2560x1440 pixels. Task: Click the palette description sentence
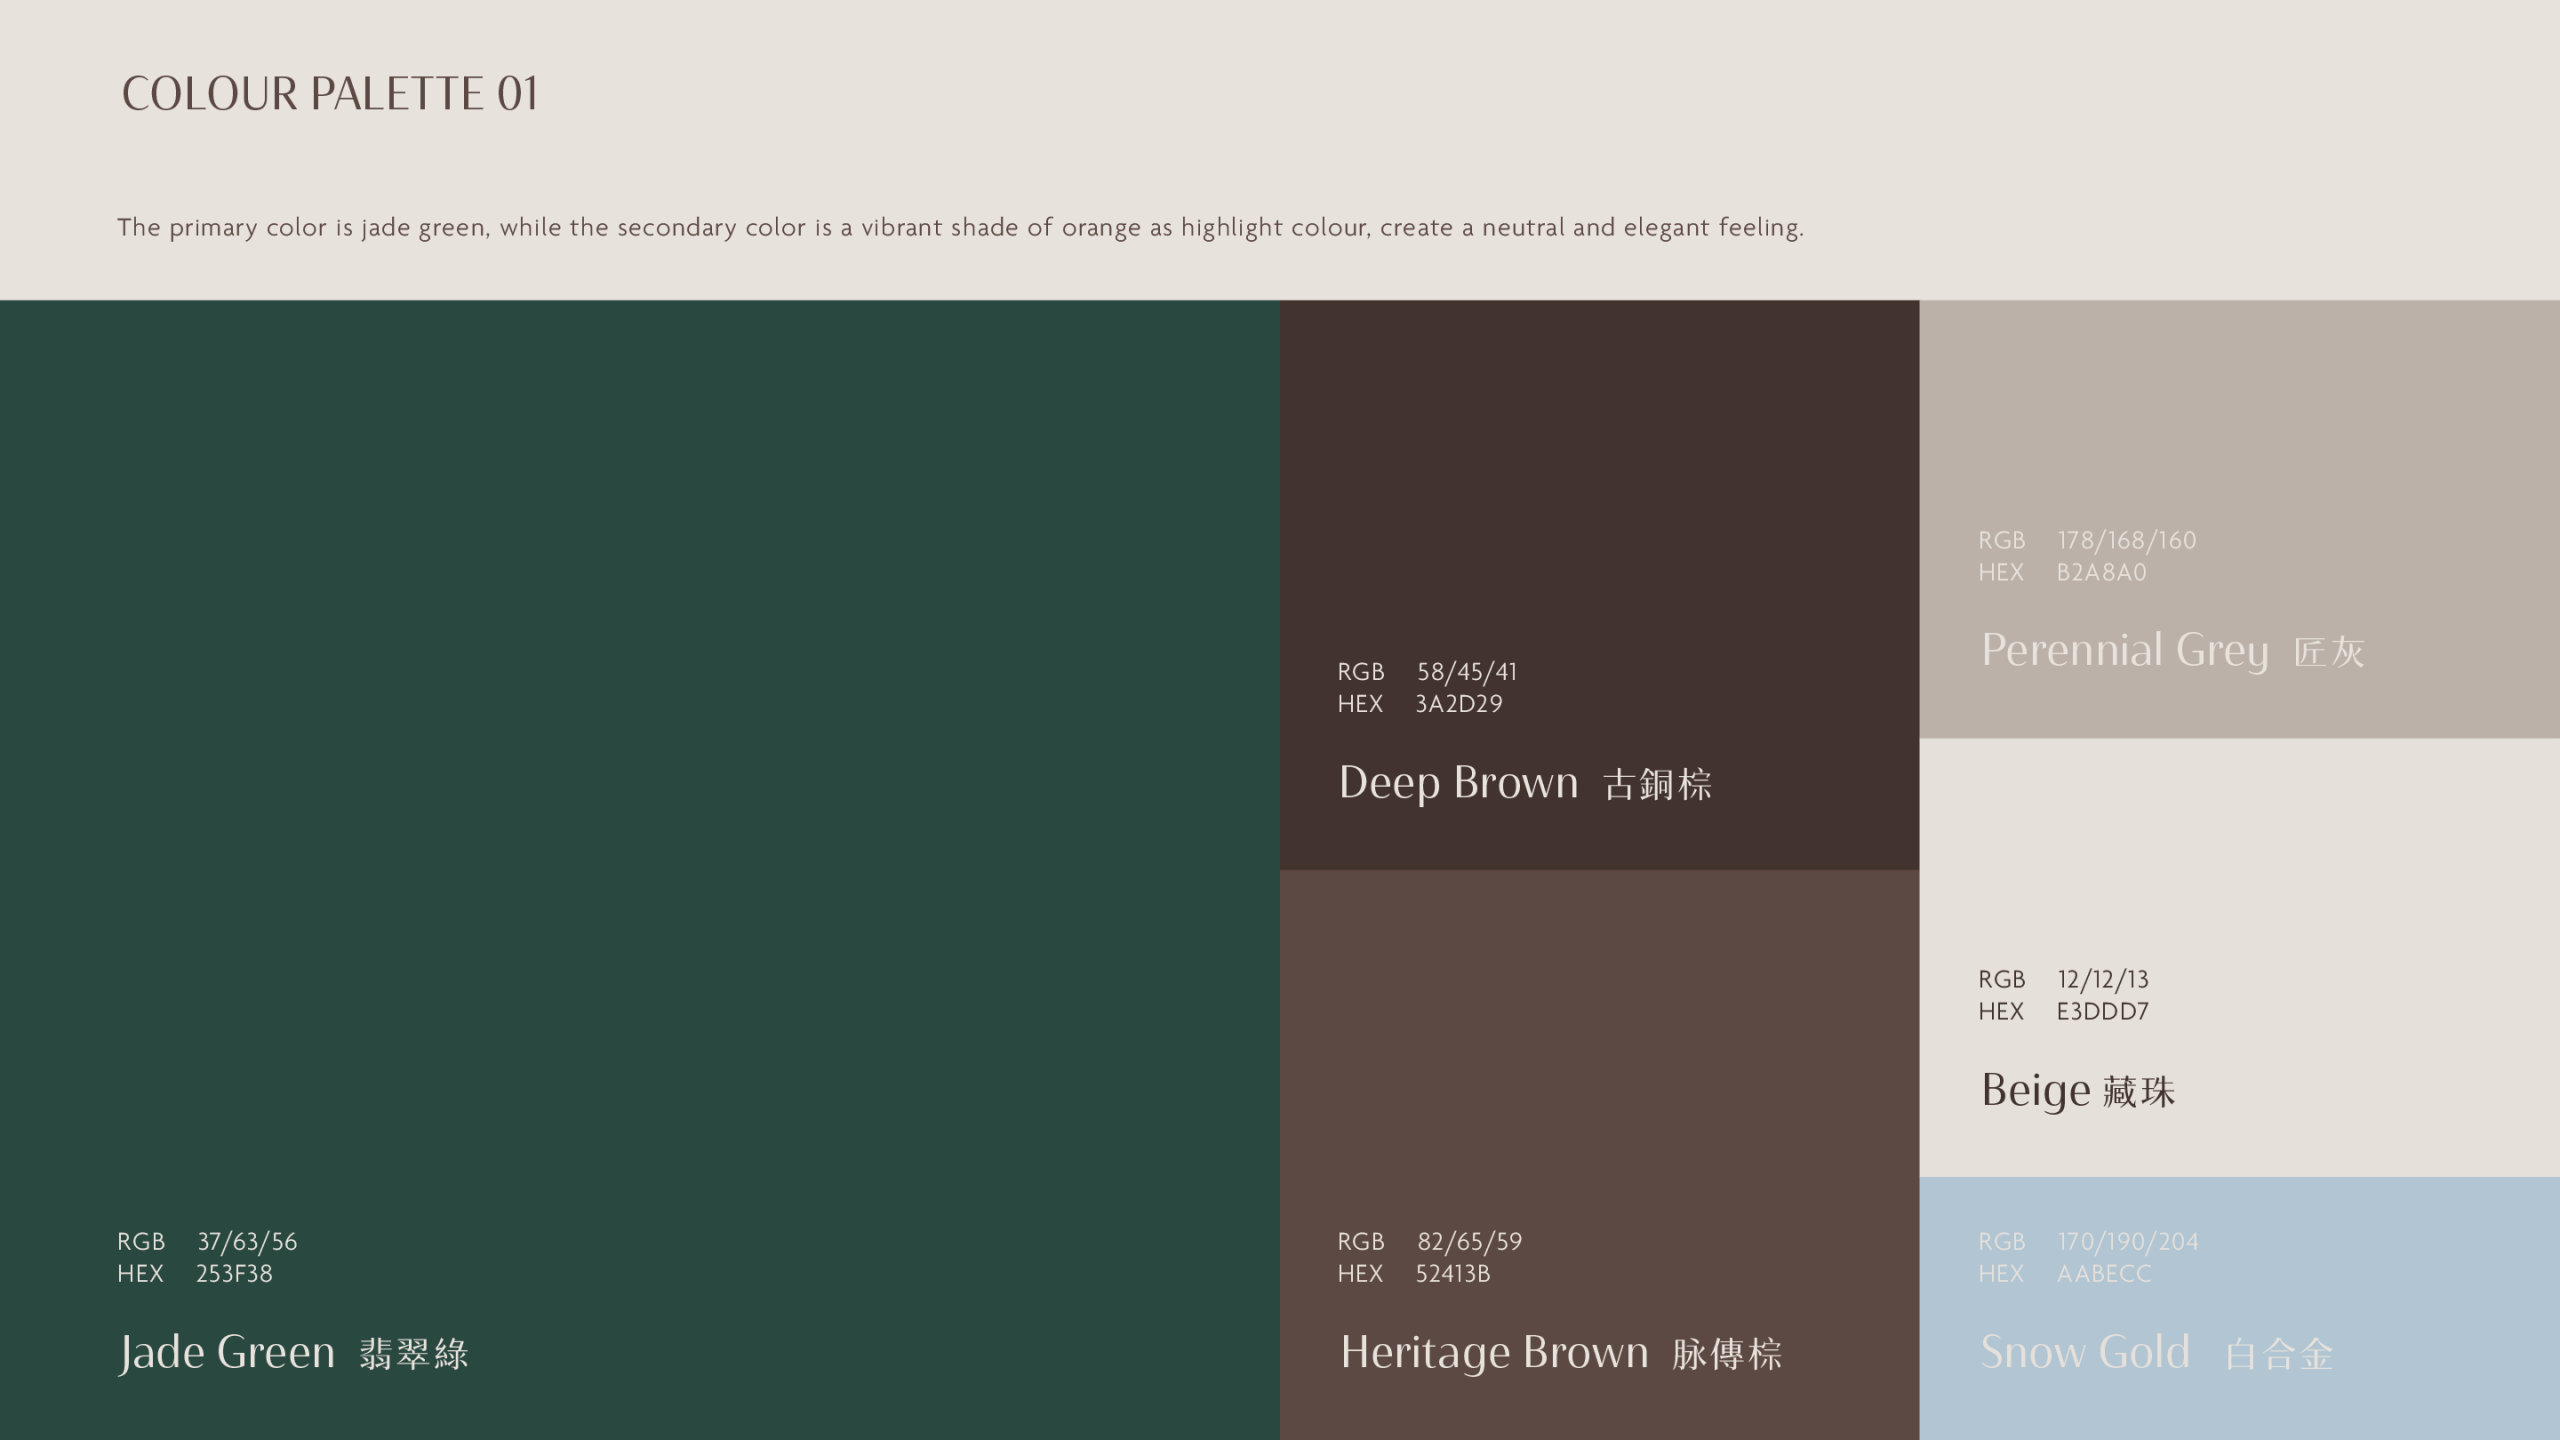[960, 228]
